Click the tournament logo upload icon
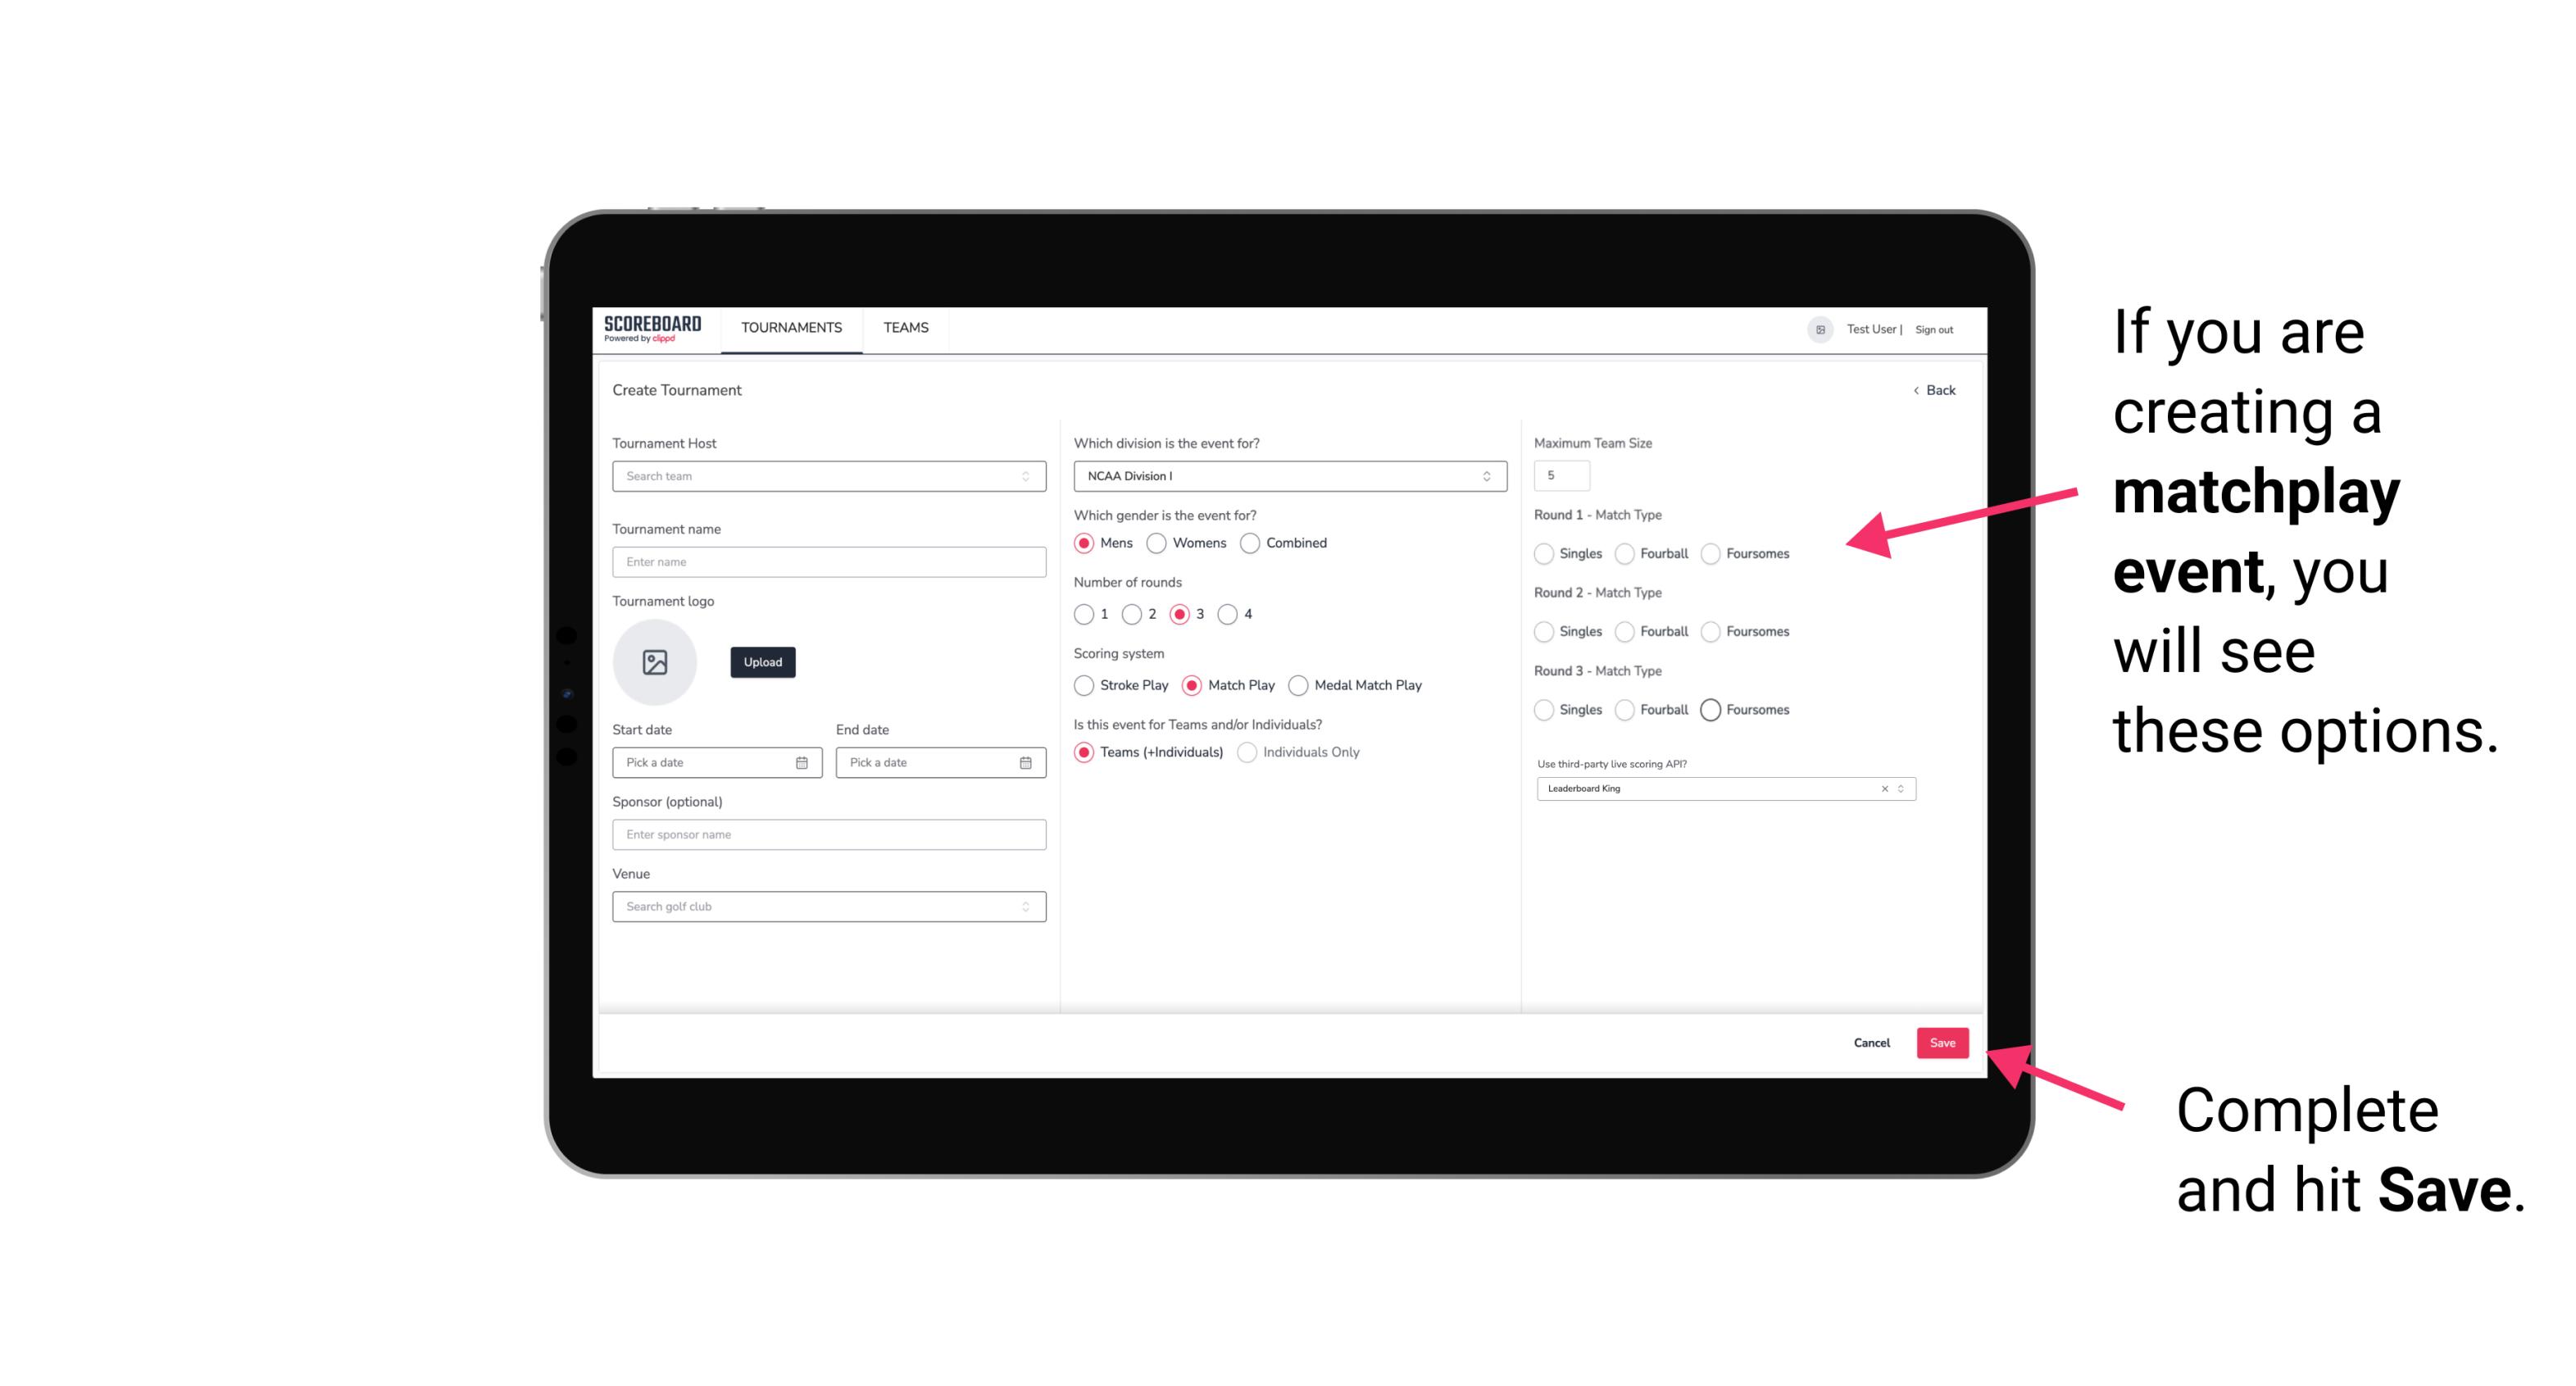The image size is (2576, 1386). point(655,662)
